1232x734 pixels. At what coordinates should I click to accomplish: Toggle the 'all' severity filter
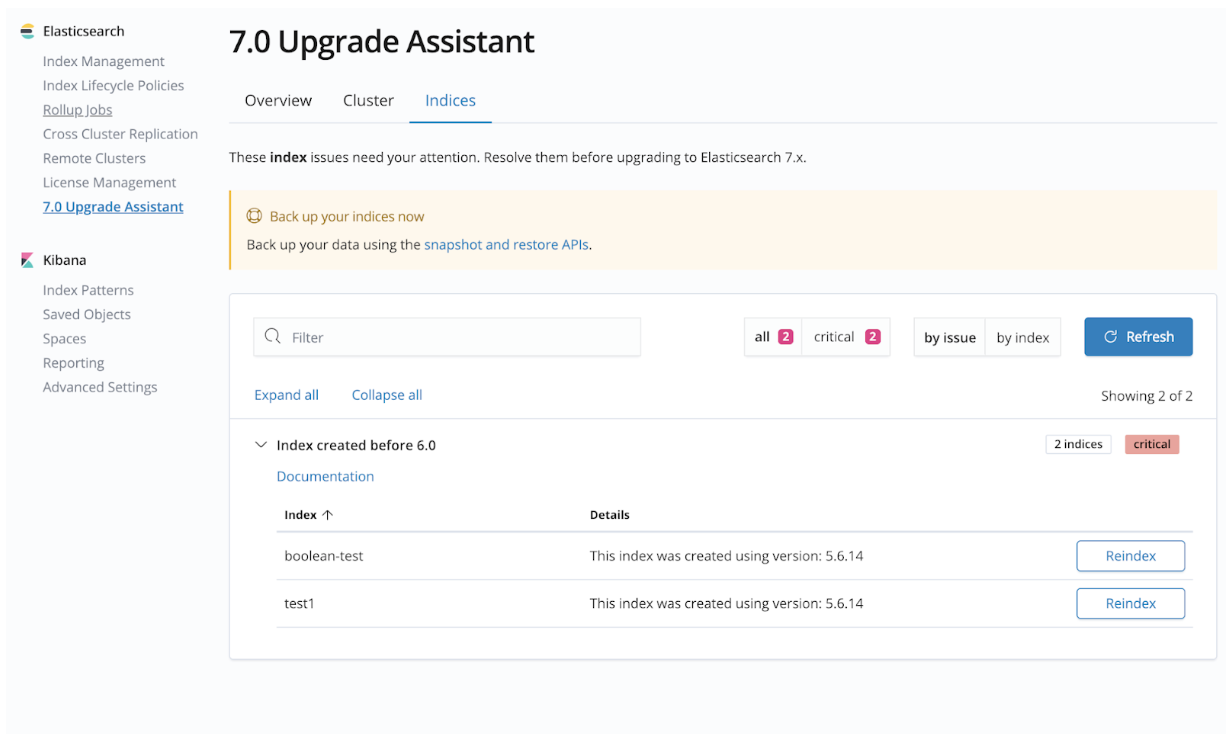tap(773, 337)
